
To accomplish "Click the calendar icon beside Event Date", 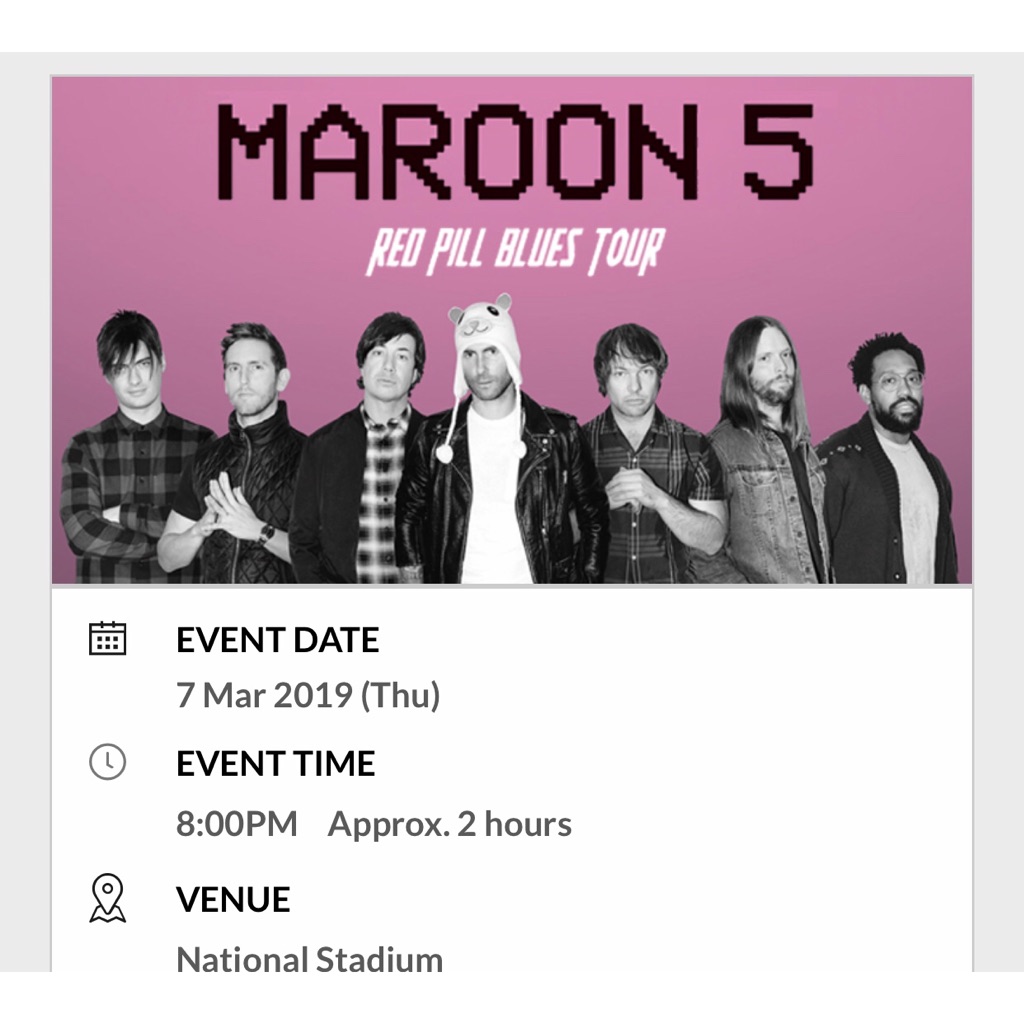I will (107, 638).
